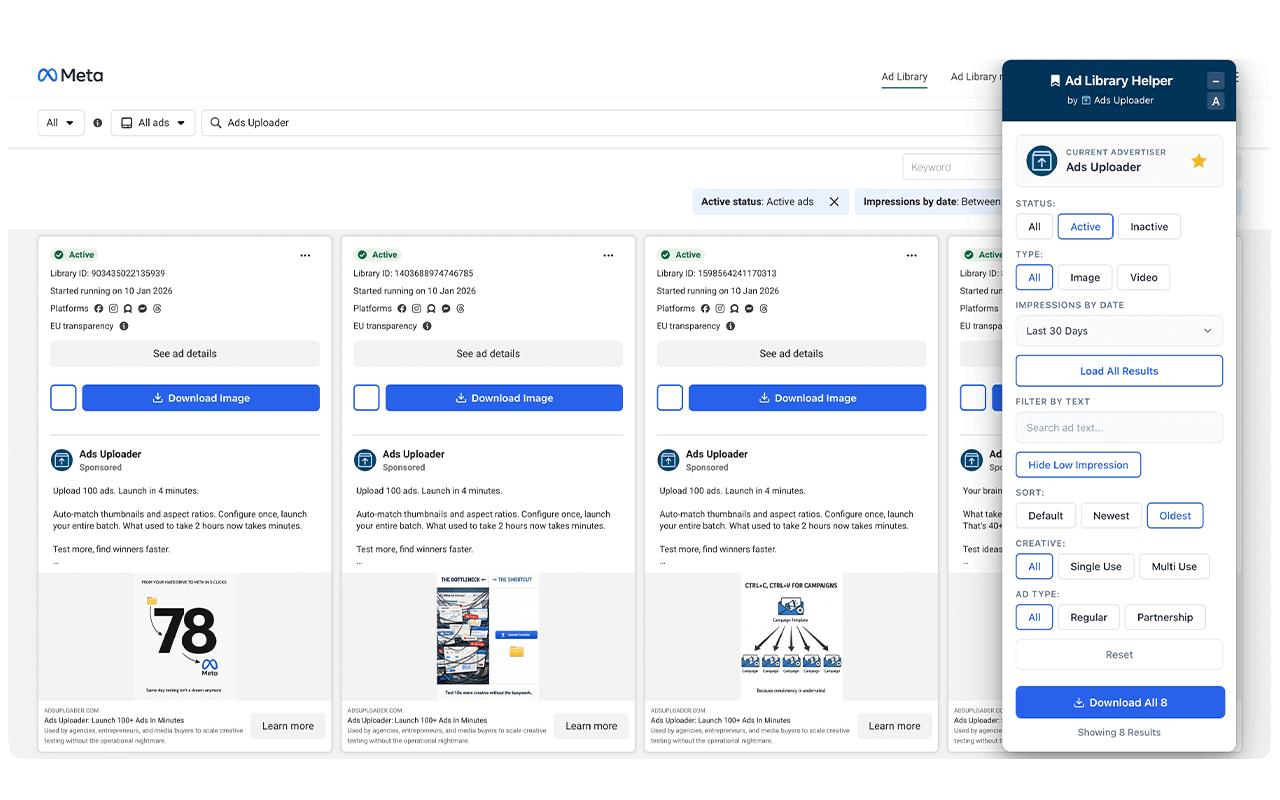Sort results by Newest

click(1111, 516)
